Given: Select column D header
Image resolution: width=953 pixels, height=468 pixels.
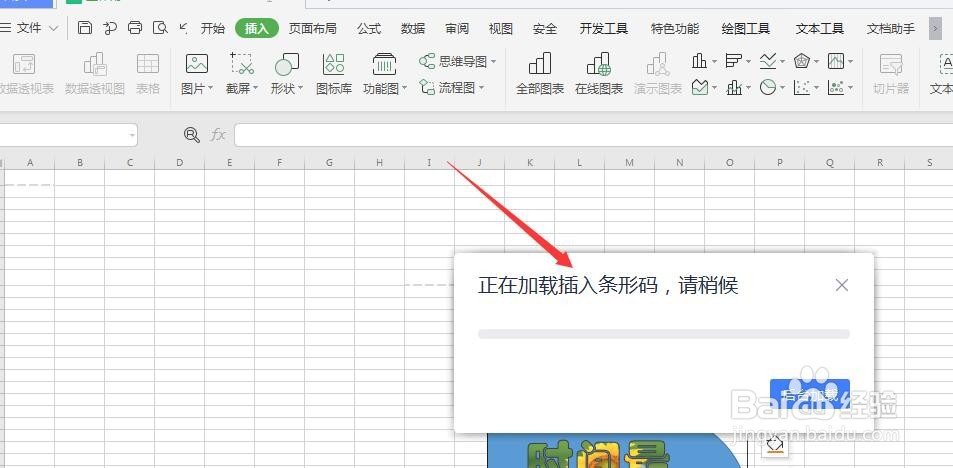Looking at the screenshot, I should click(179, 162).
